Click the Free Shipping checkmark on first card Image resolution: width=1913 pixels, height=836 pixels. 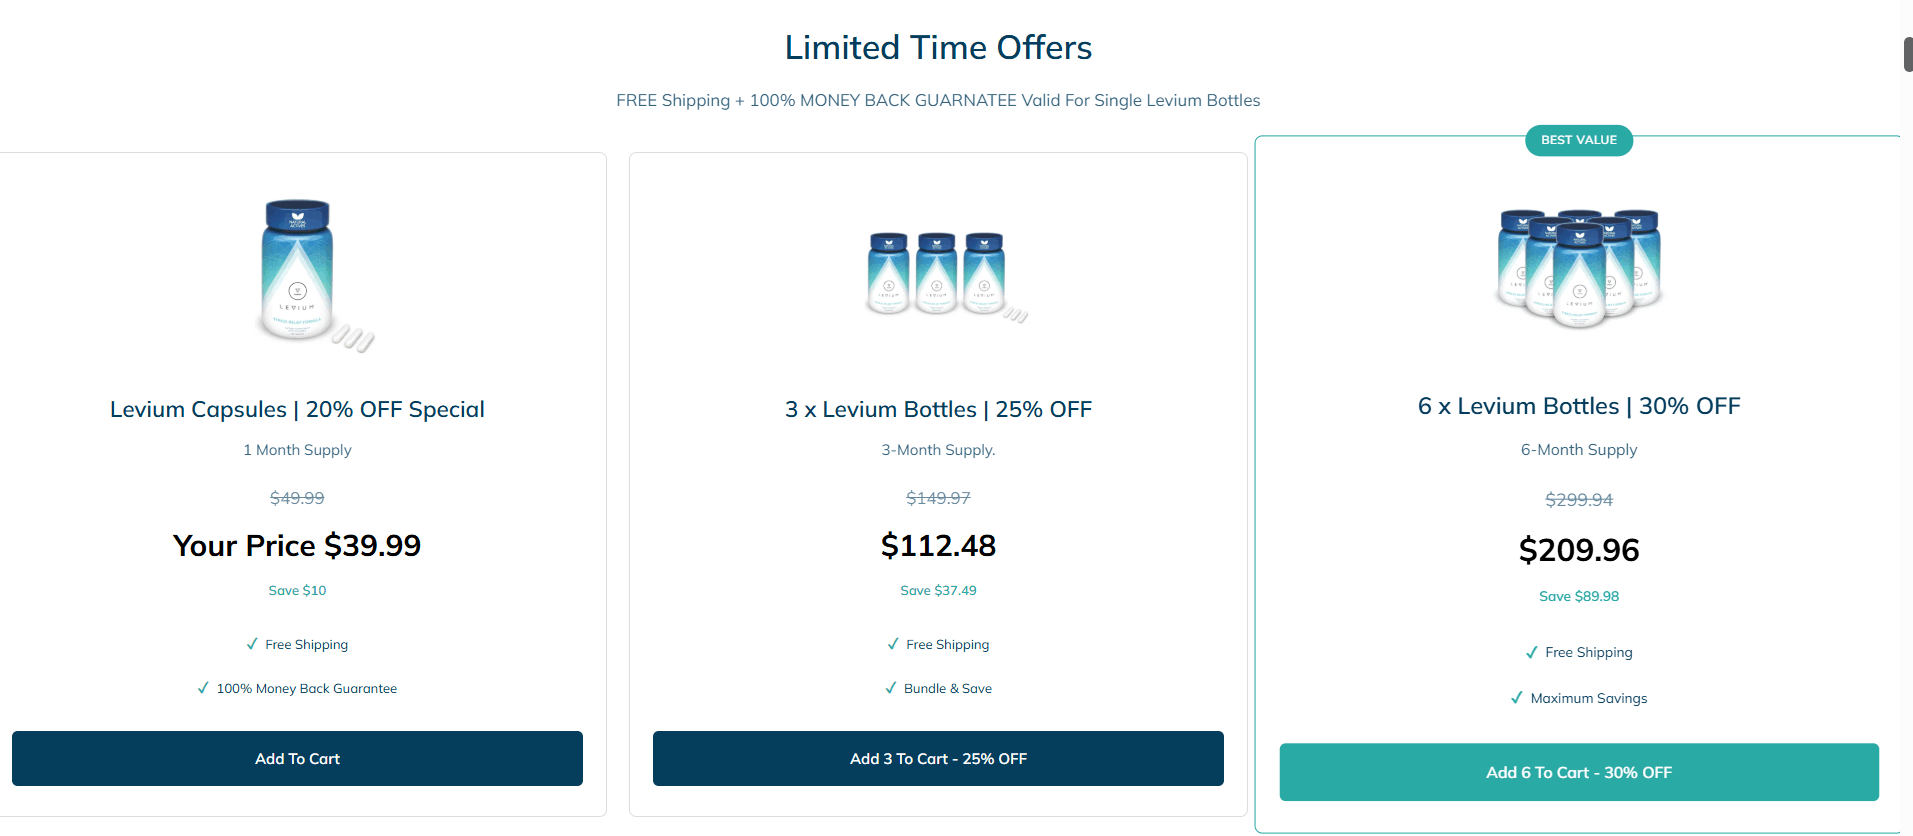click(252, 644)
